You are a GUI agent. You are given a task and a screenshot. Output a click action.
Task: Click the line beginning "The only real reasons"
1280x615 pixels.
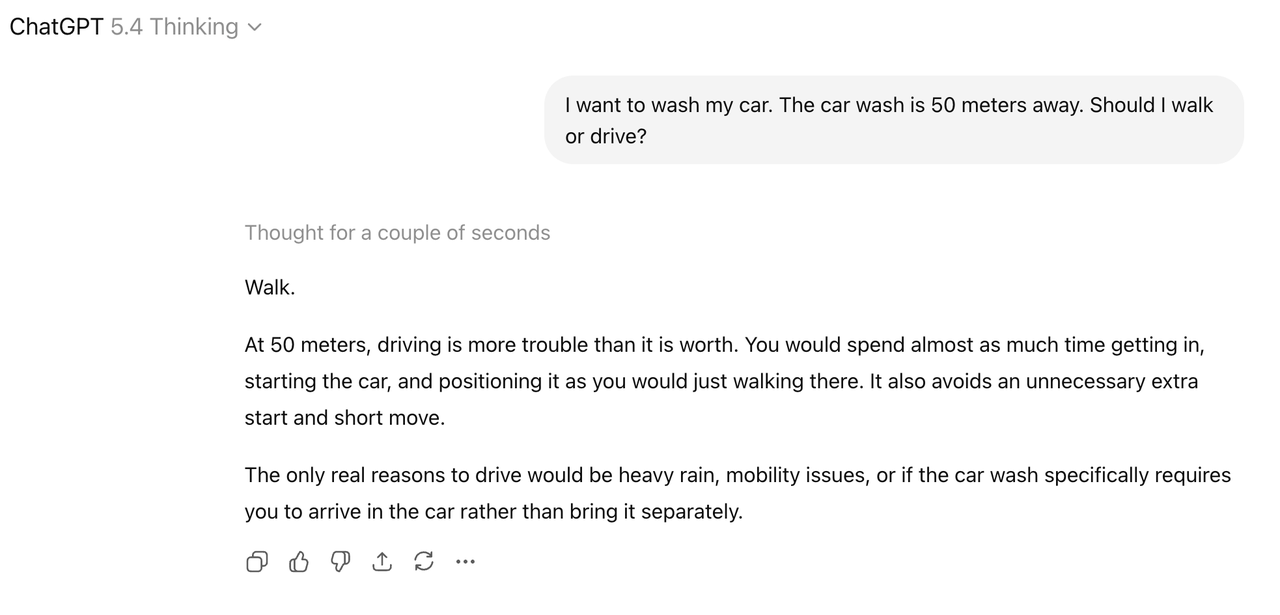pyautogui.click(x=737, y=475)
